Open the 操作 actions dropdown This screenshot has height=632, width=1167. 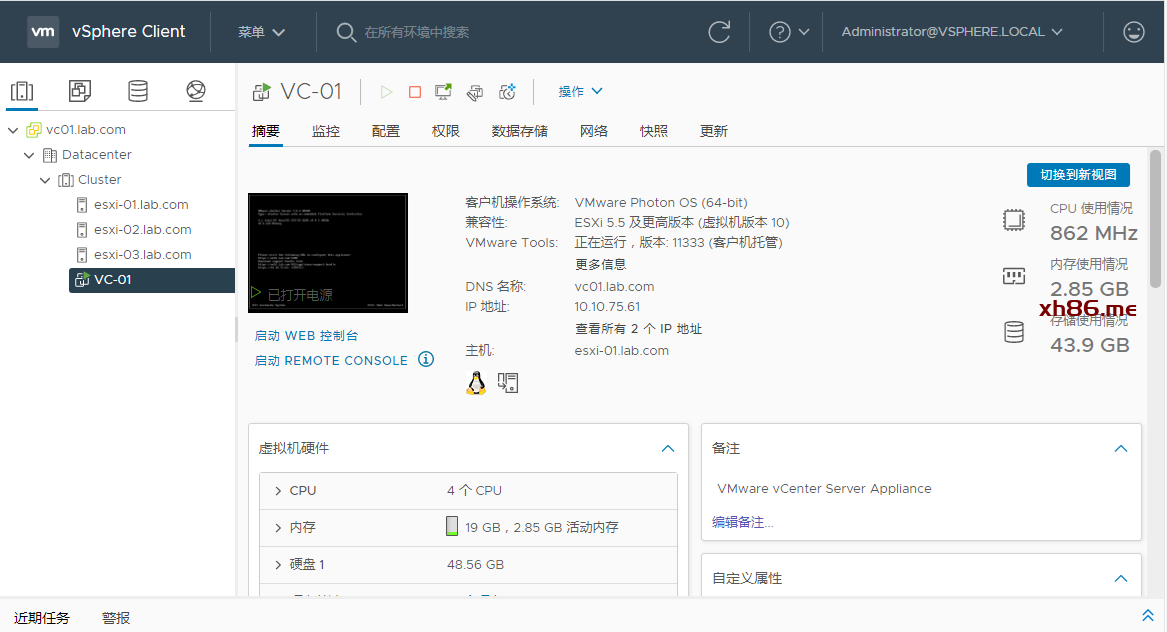coord(580,92)
